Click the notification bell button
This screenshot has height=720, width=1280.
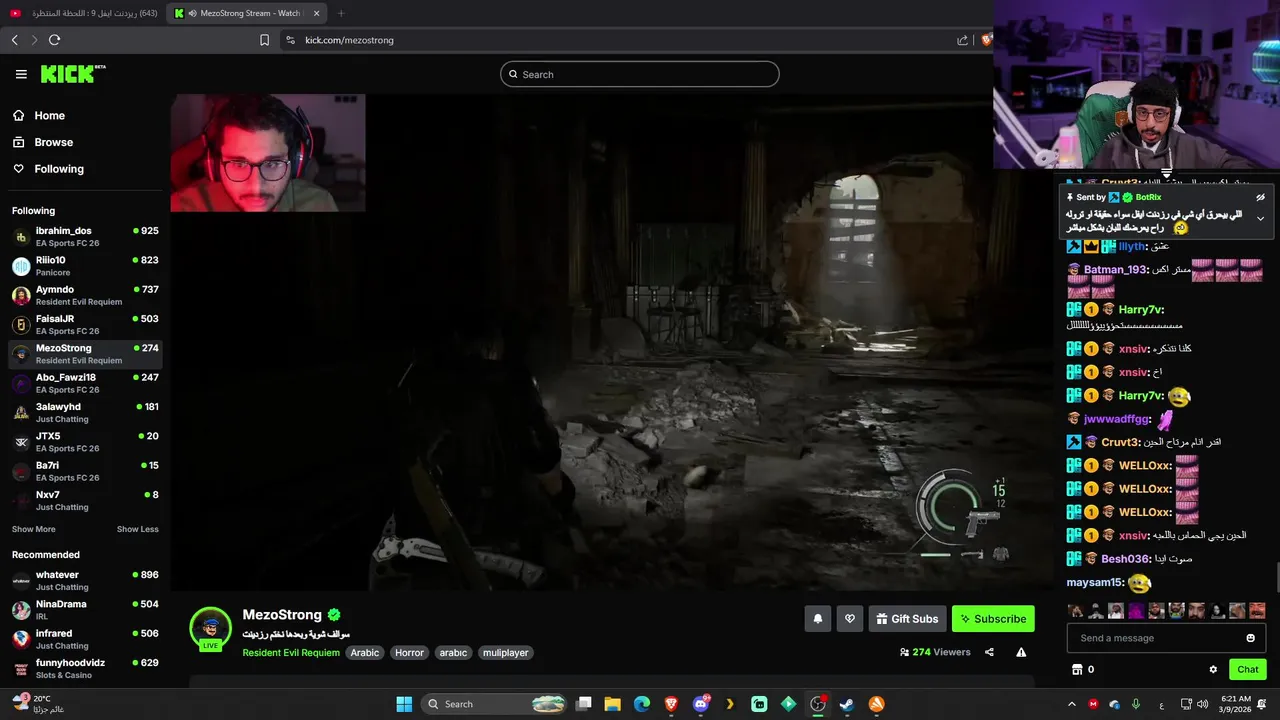[817, 619]
